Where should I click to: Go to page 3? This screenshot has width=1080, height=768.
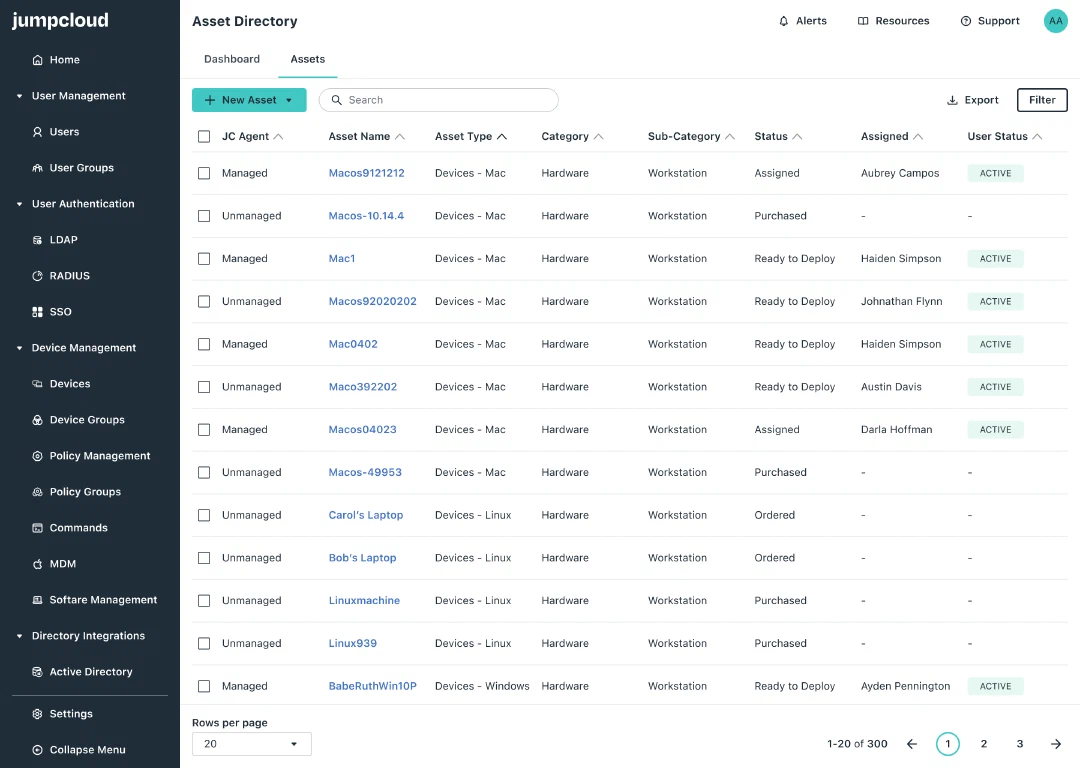1019,744
